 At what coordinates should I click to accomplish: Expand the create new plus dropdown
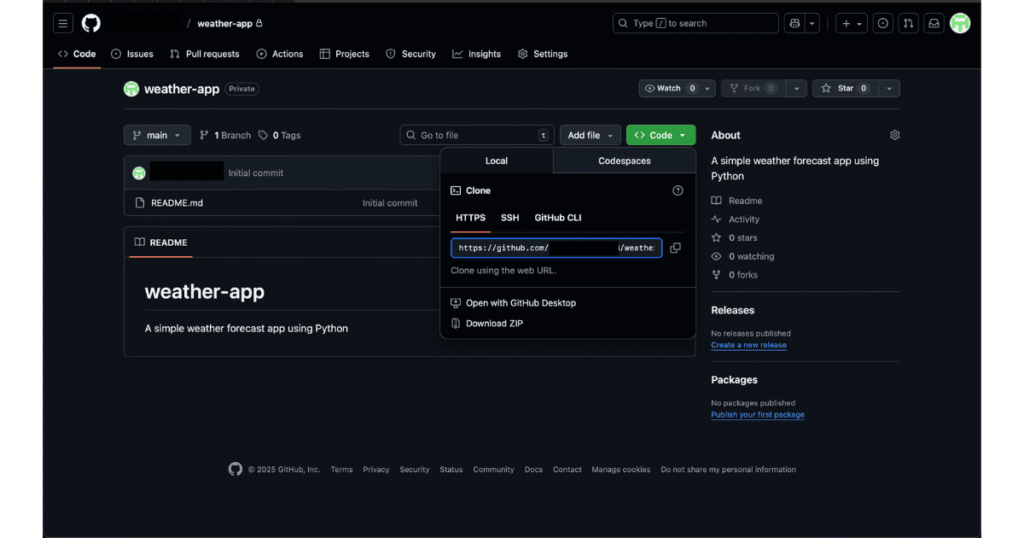pos(851,23)
